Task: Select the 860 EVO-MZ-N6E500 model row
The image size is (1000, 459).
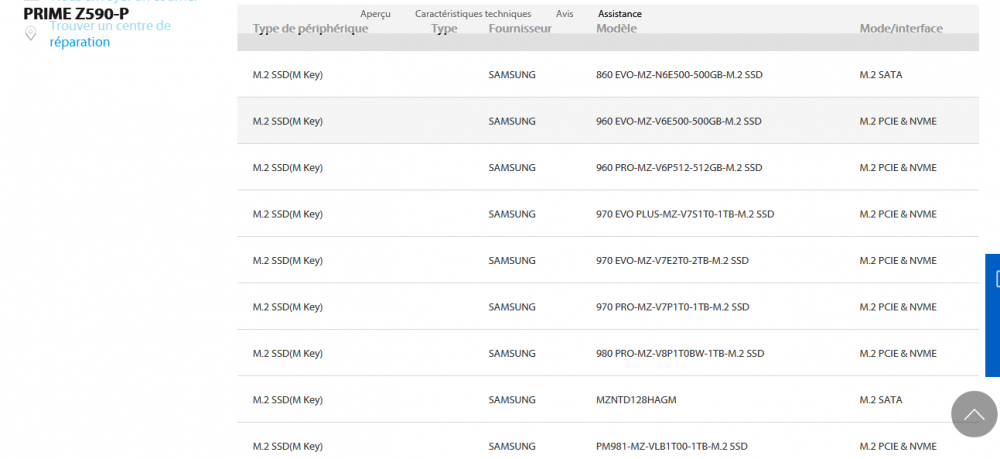Action: coord(678,75)
